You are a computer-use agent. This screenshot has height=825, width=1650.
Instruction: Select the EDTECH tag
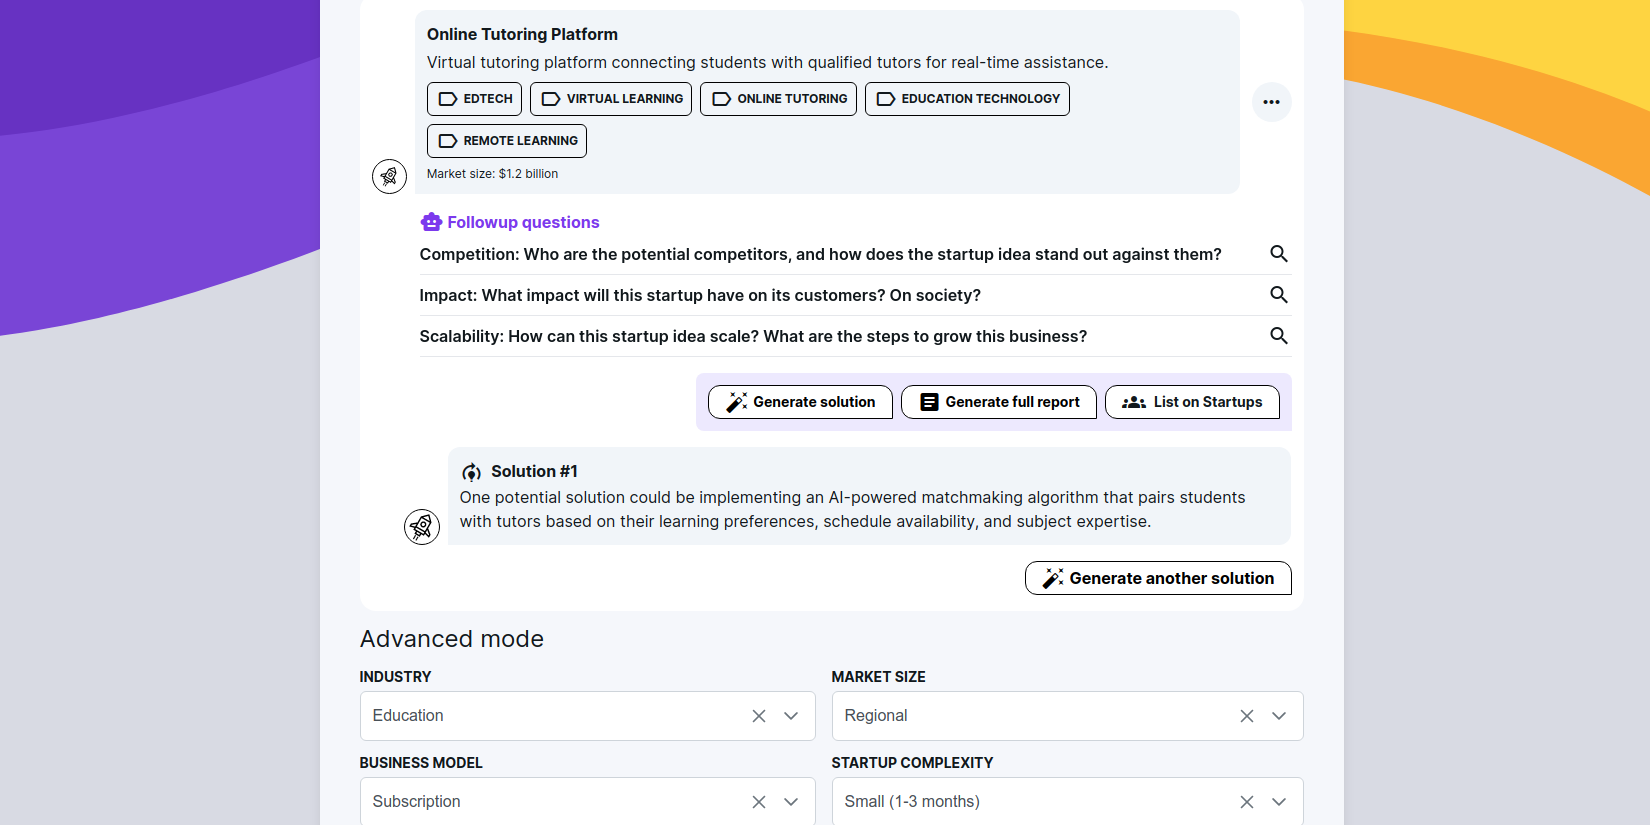474,99
